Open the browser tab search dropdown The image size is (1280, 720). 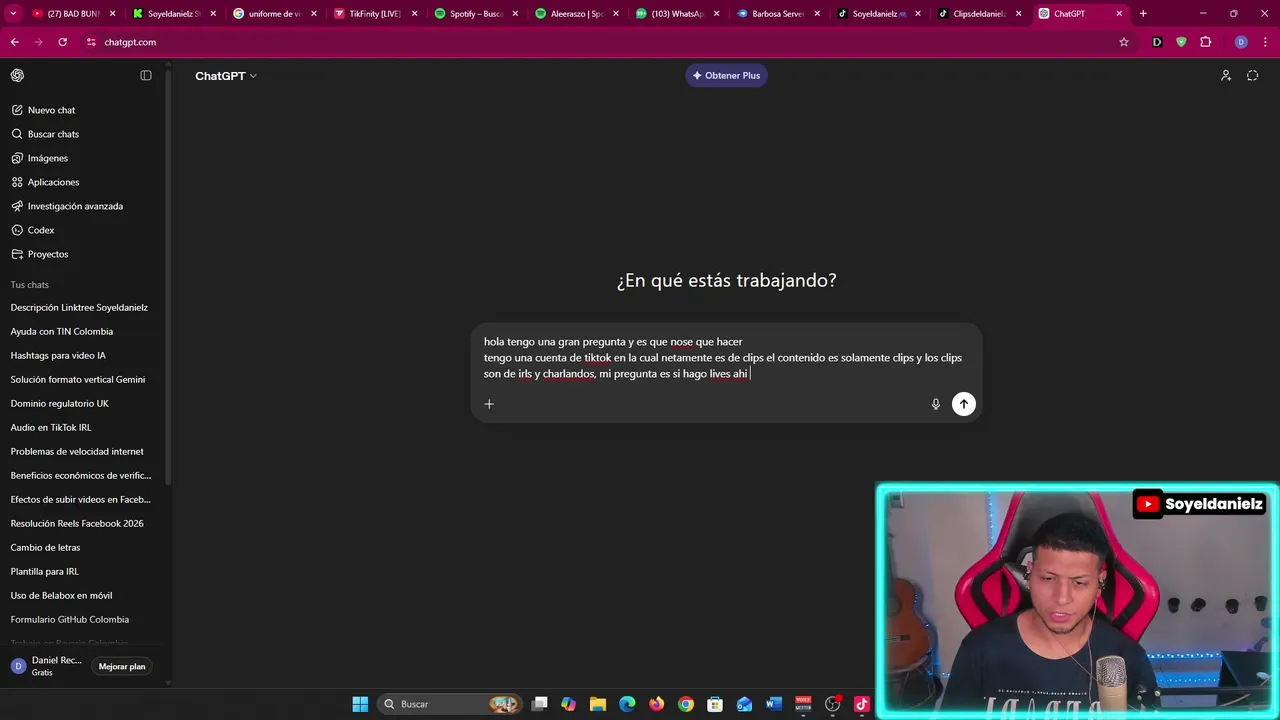click(x=13, y=14)
